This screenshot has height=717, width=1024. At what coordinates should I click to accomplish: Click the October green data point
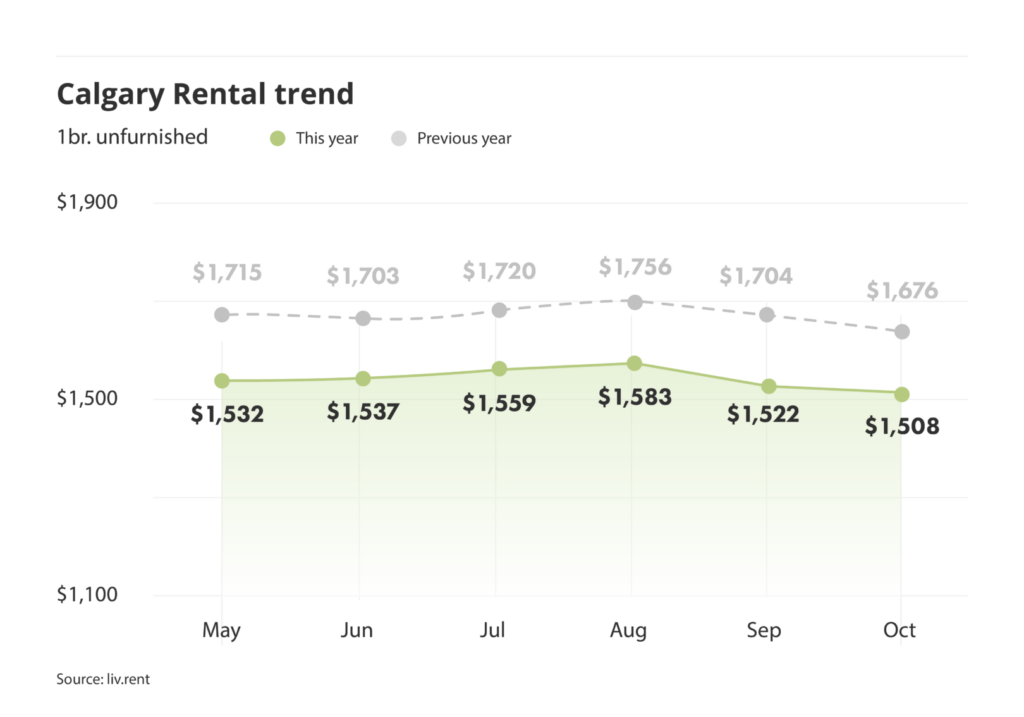pos(902,394)
